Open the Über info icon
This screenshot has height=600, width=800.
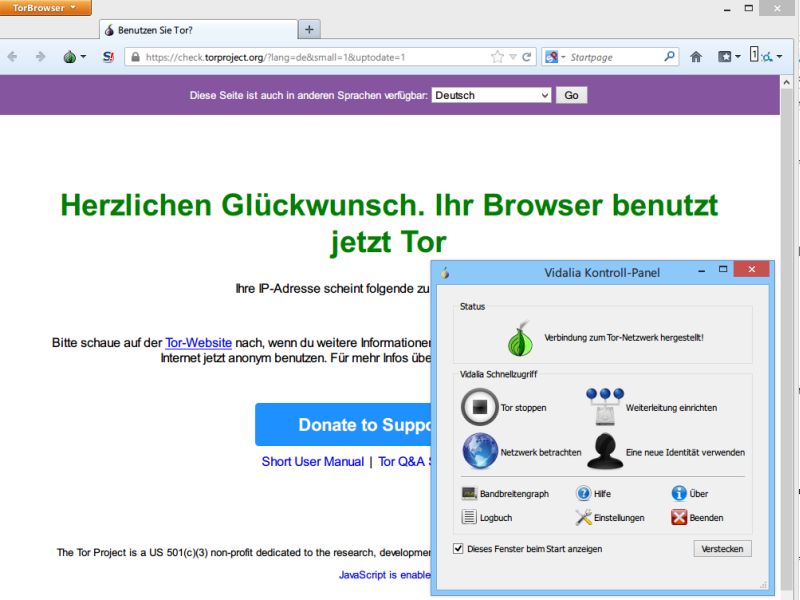[679, 493]
